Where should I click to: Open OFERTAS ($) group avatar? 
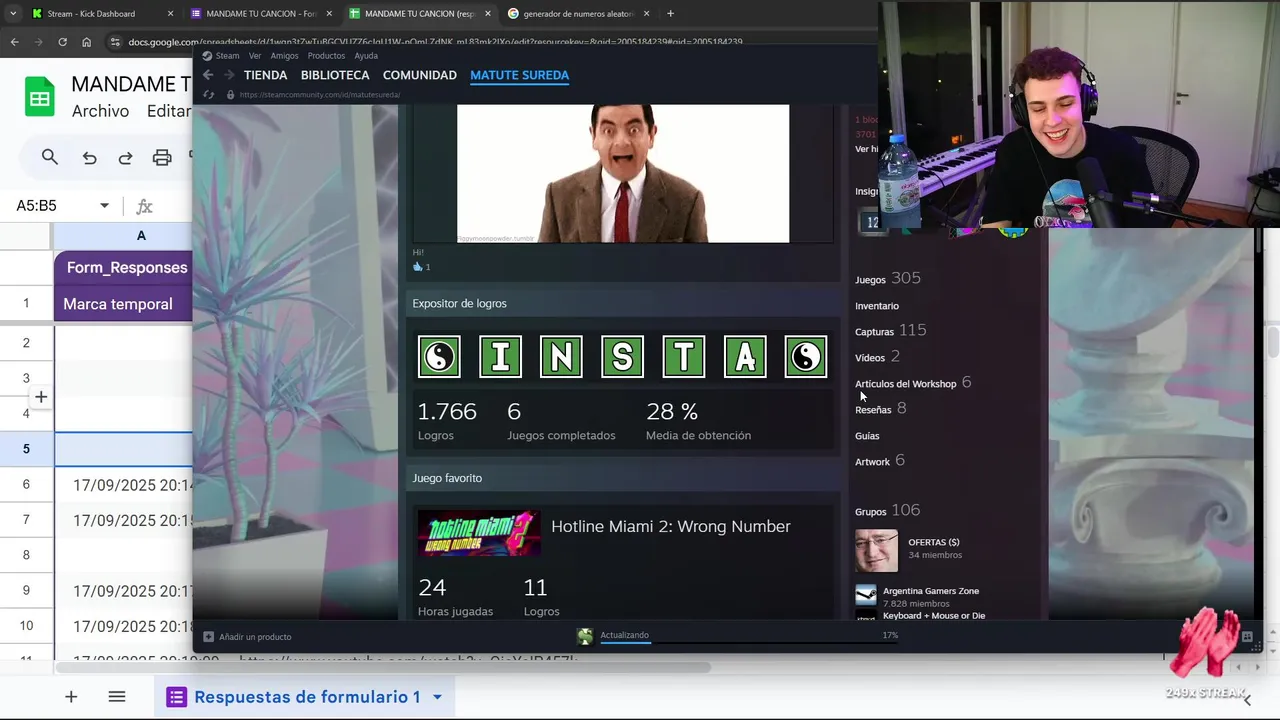876,550
